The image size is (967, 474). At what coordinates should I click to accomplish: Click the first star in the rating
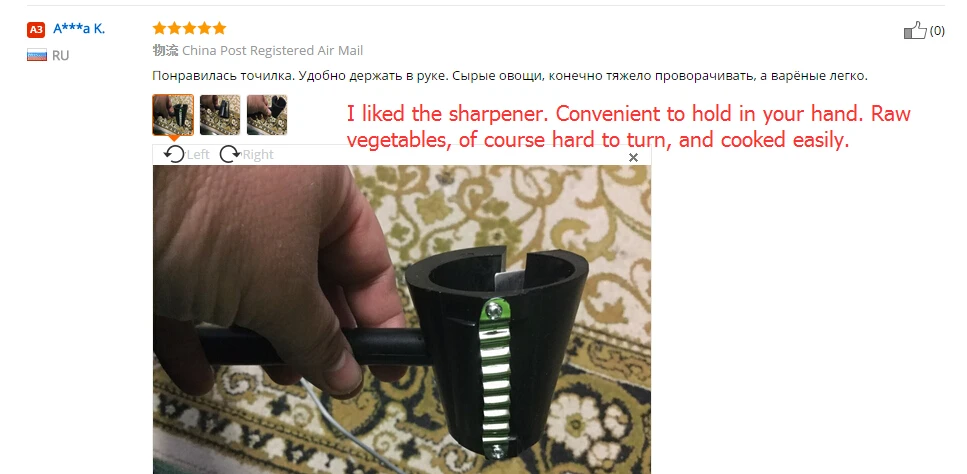coord(160,28)
